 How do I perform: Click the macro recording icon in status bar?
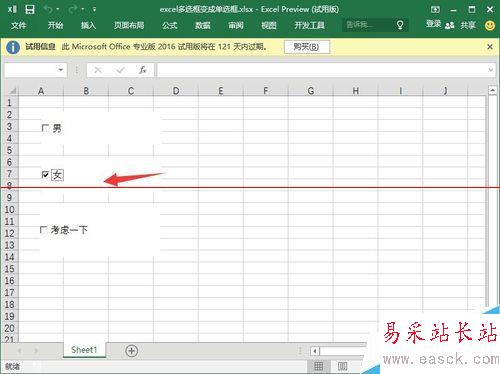[x=36, y=366]
